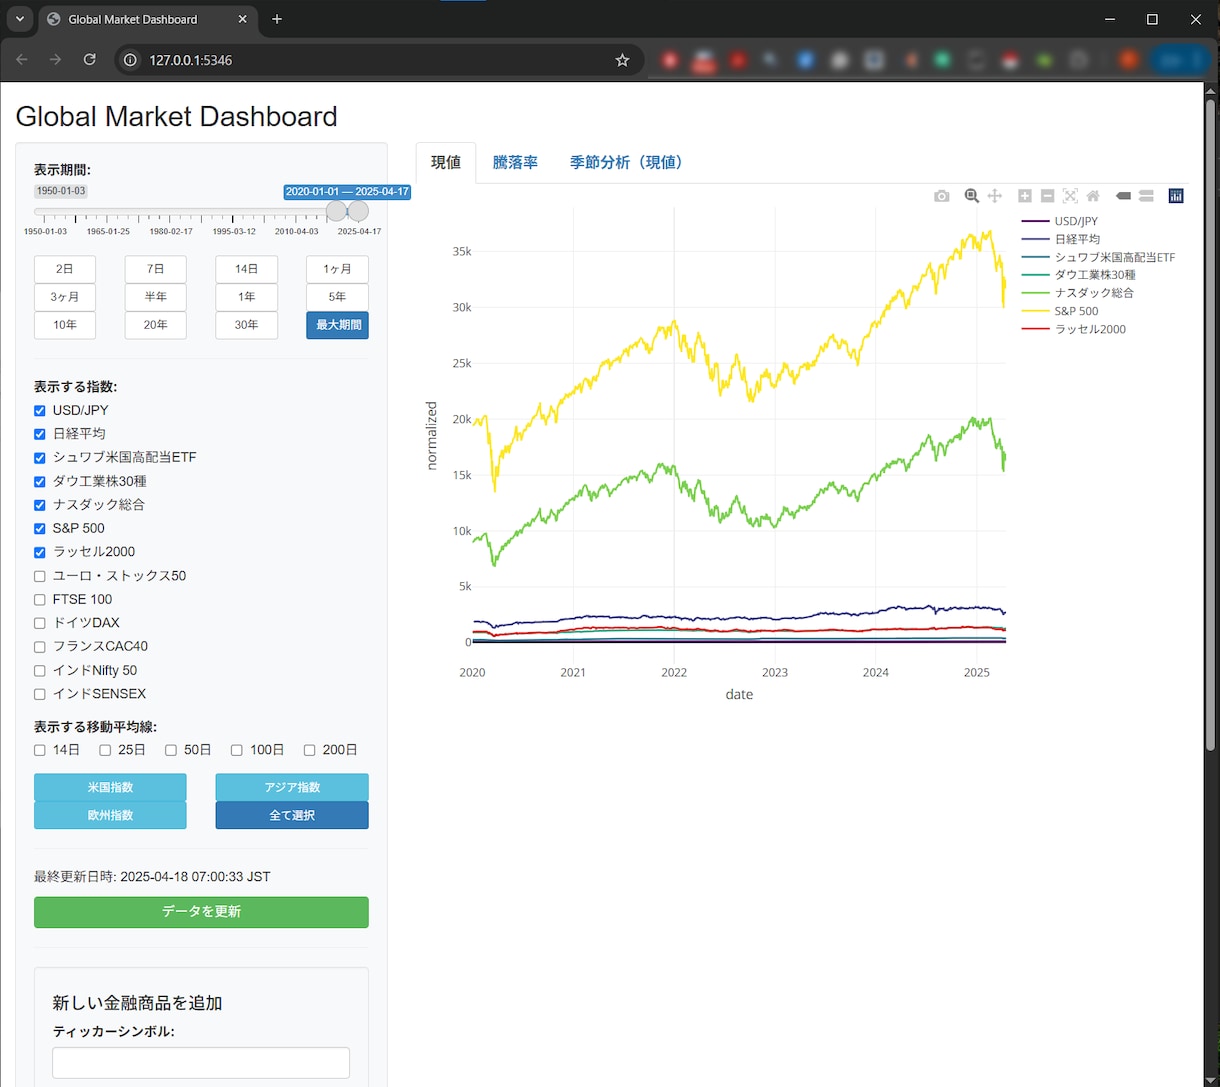Bookmark this page with the star icon
This screenshot has height=1087, width=1220.
[x=622, y=60]
